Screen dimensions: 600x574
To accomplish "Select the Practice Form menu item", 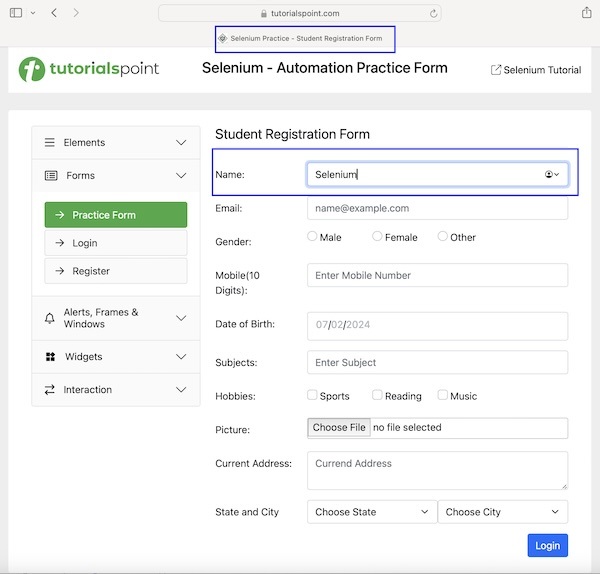I will 115,215.
